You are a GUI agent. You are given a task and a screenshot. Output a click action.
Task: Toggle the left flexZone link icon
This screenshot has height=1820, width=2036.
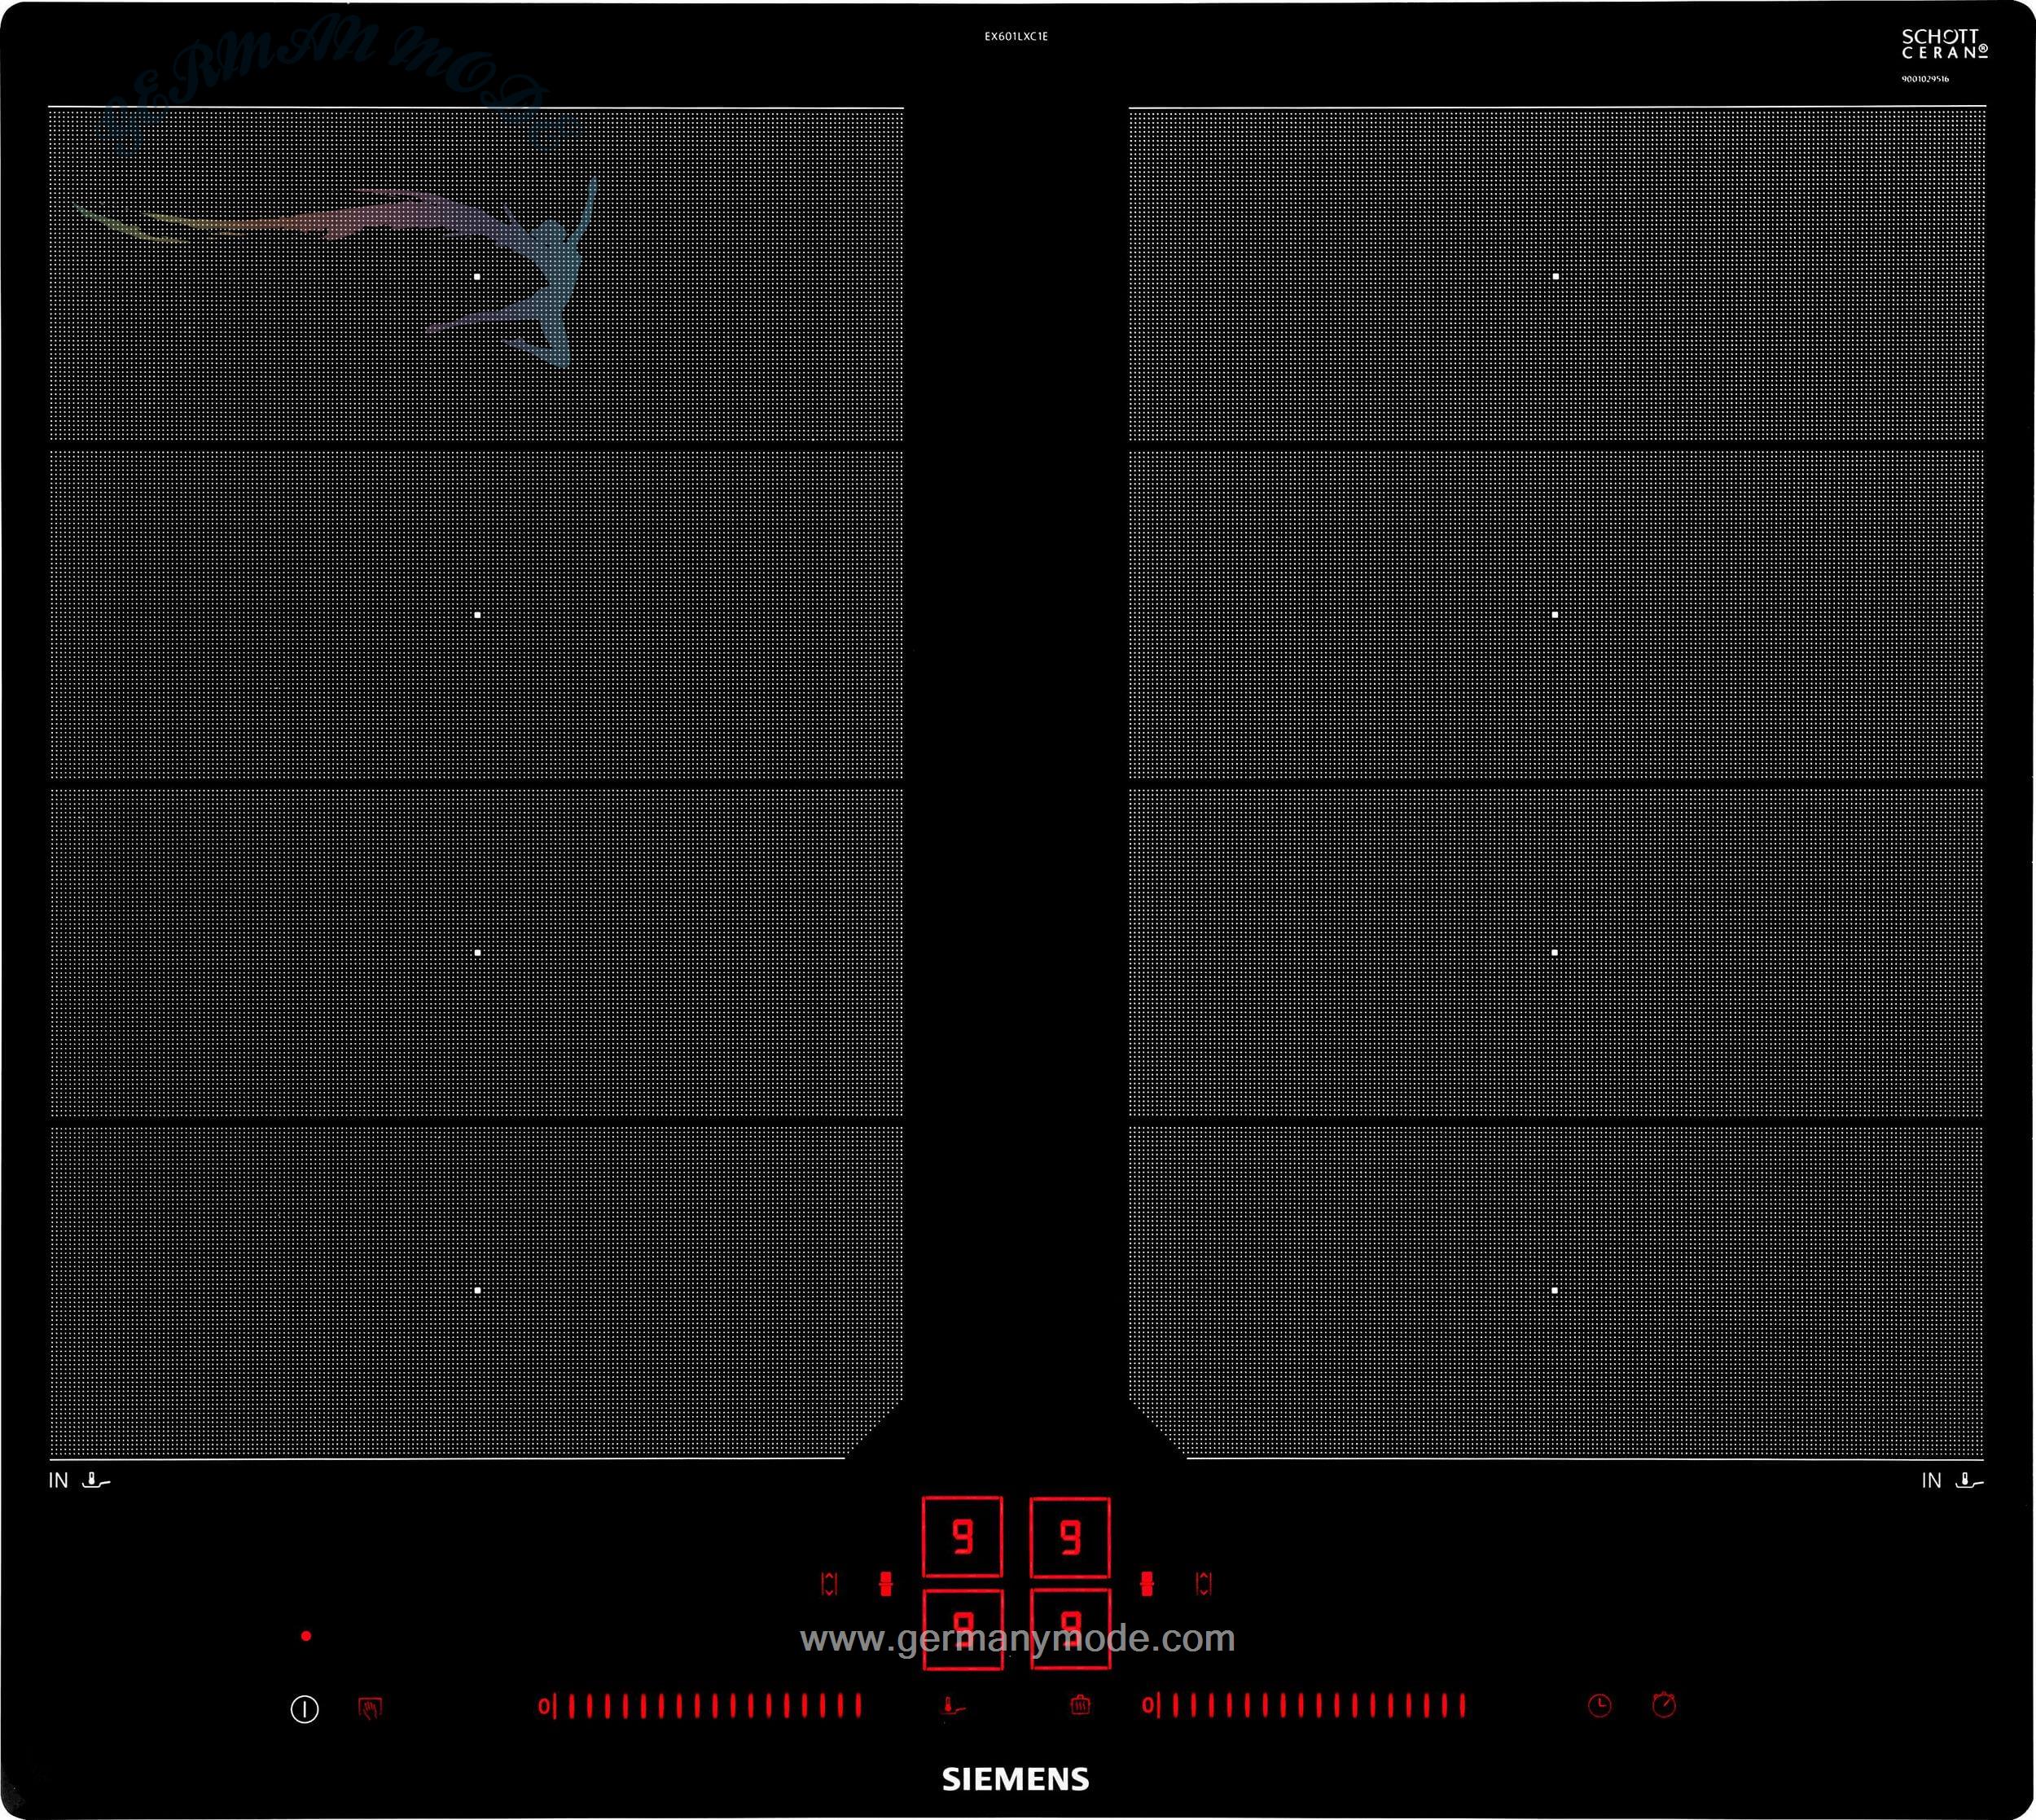[885, 1584]
